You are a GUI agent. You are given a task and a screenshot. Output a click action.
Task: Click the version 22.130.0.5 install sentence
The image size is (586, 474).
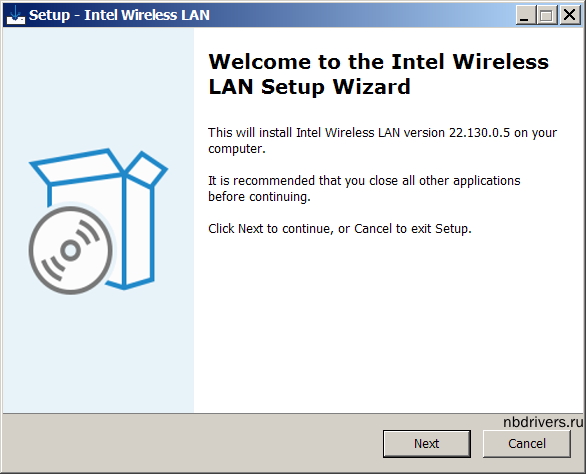tap(382, 141)
